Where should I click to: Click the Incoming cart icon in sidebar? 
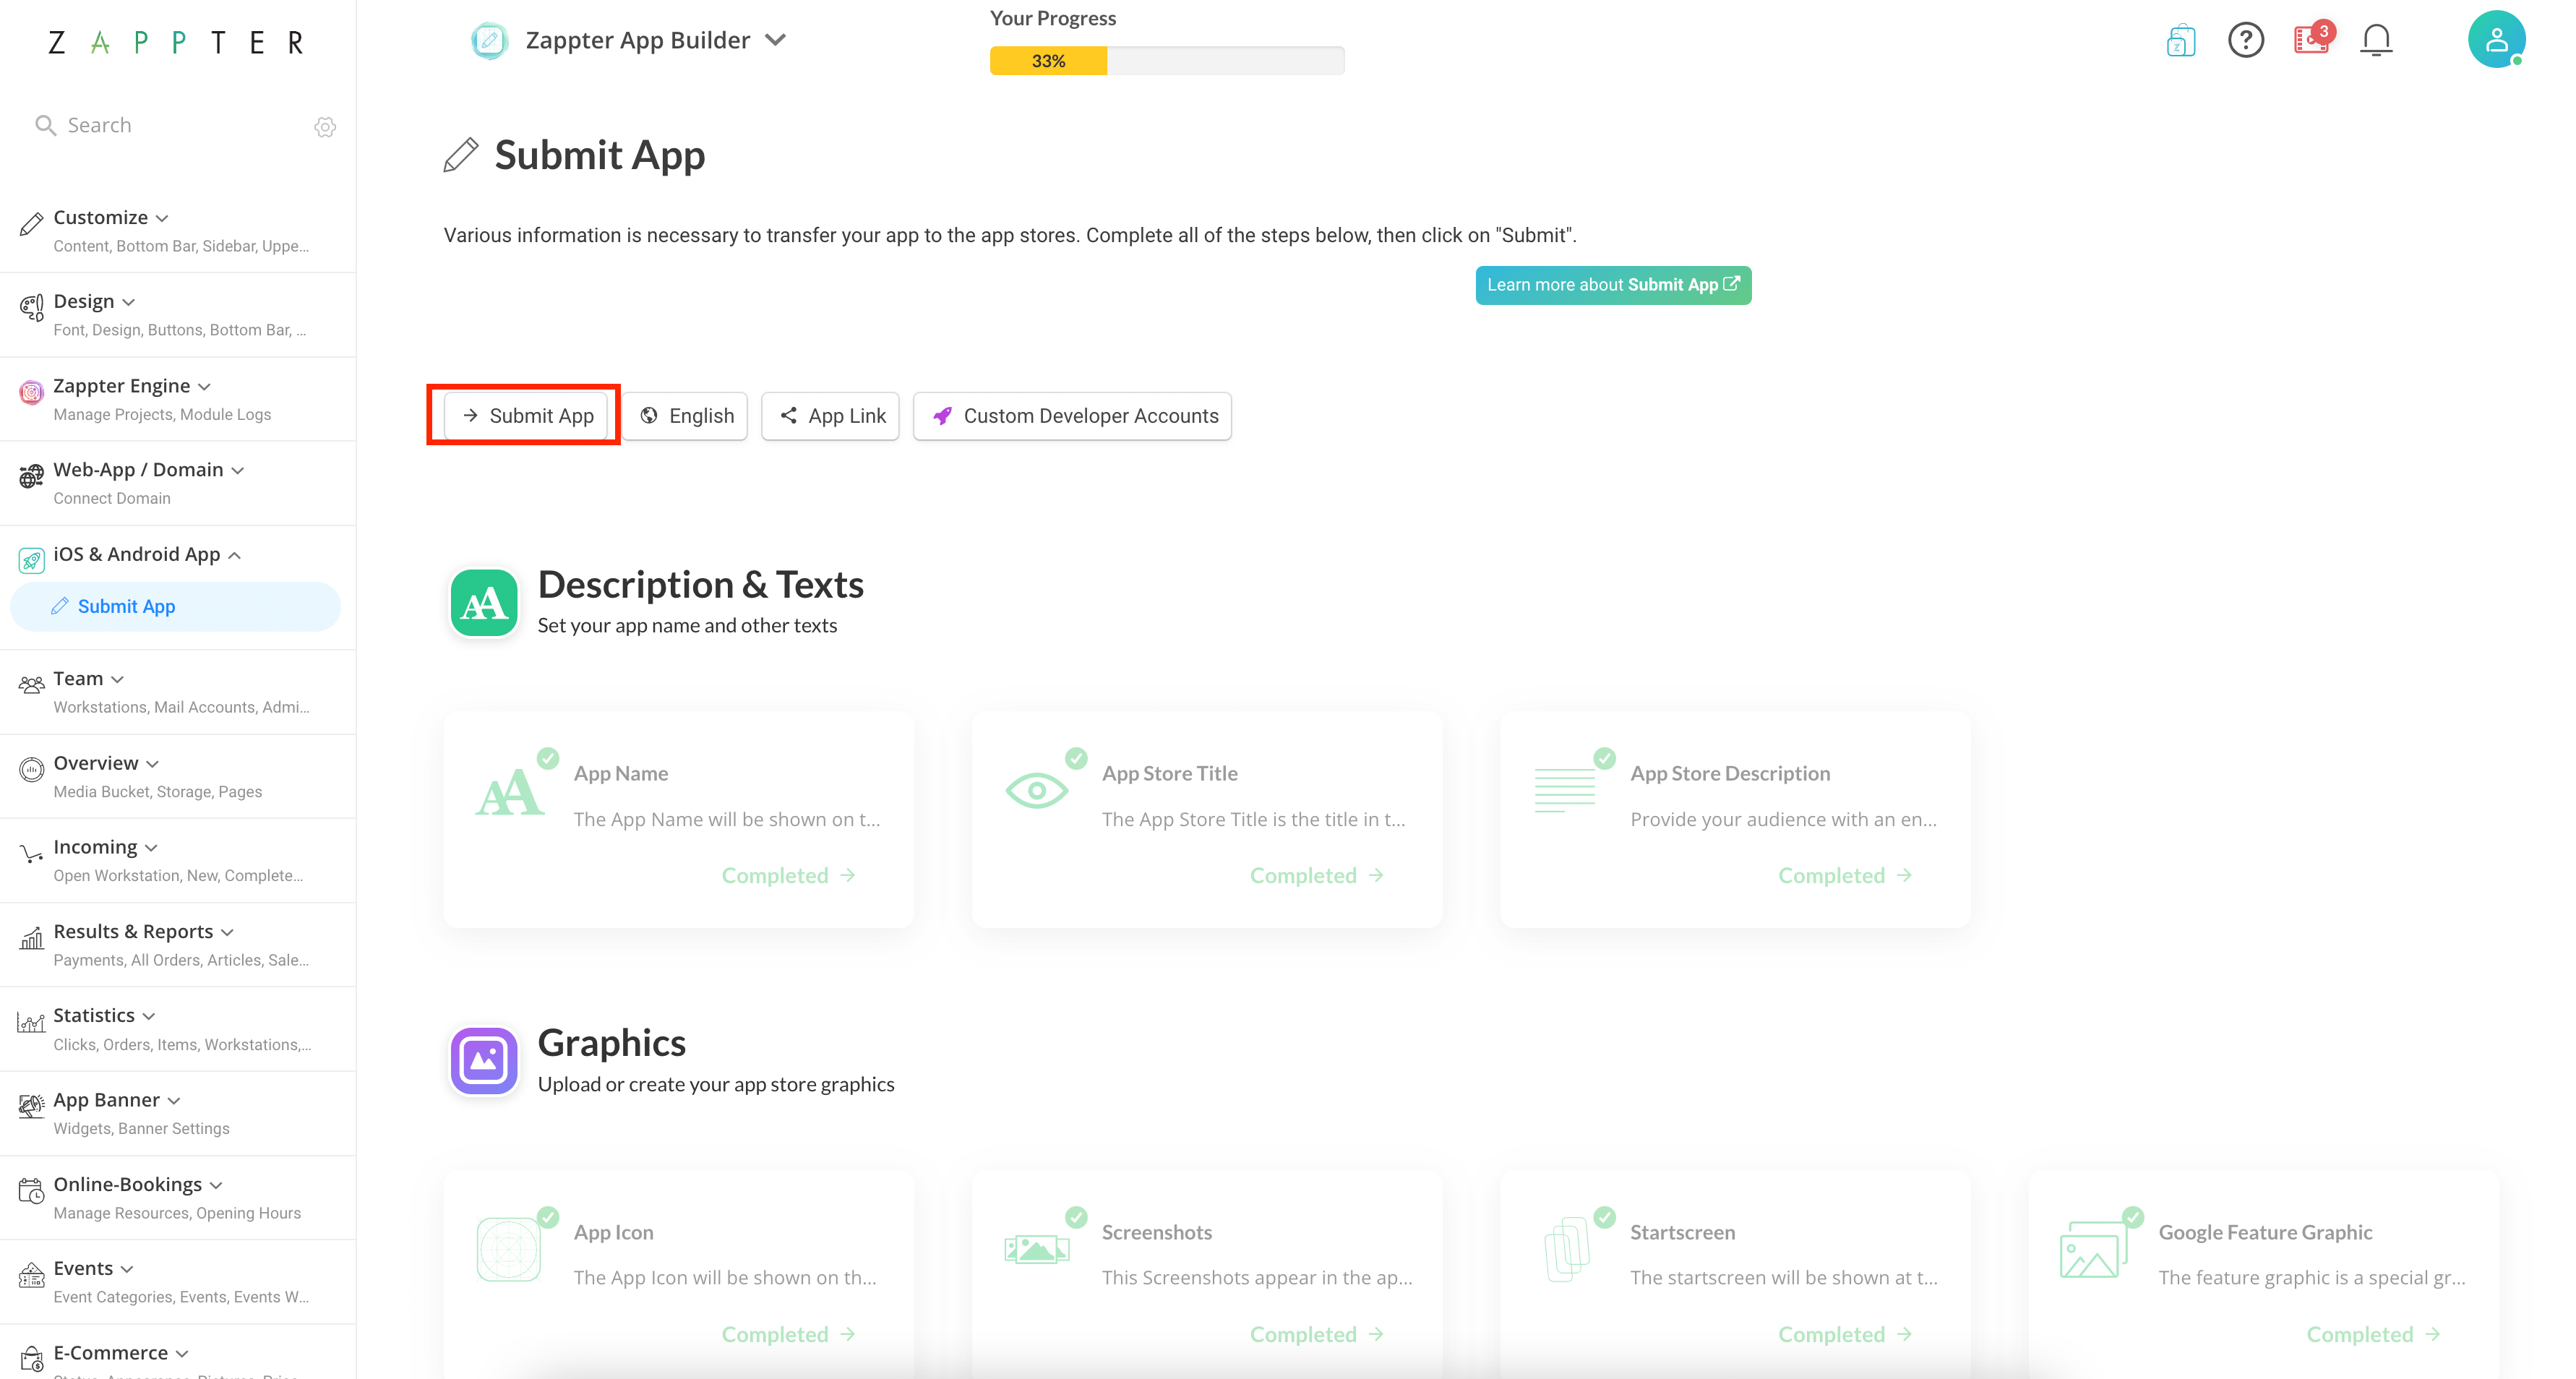click(x=31, y=854)
